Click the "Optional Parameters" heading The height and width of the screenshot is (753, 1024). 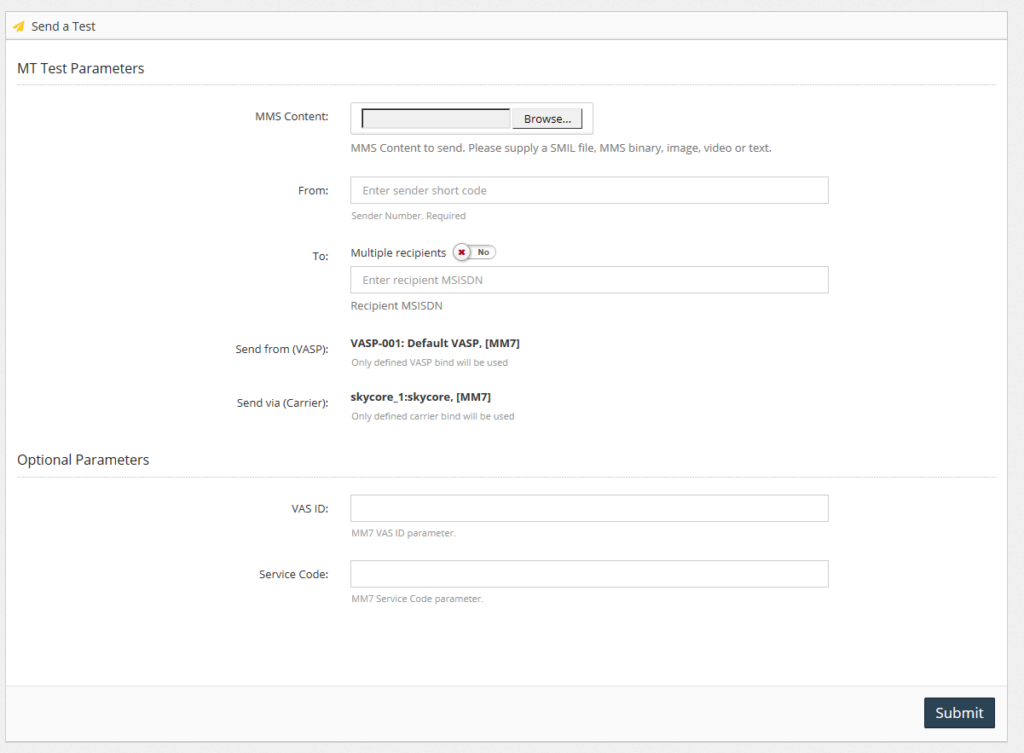coord(83,460)
